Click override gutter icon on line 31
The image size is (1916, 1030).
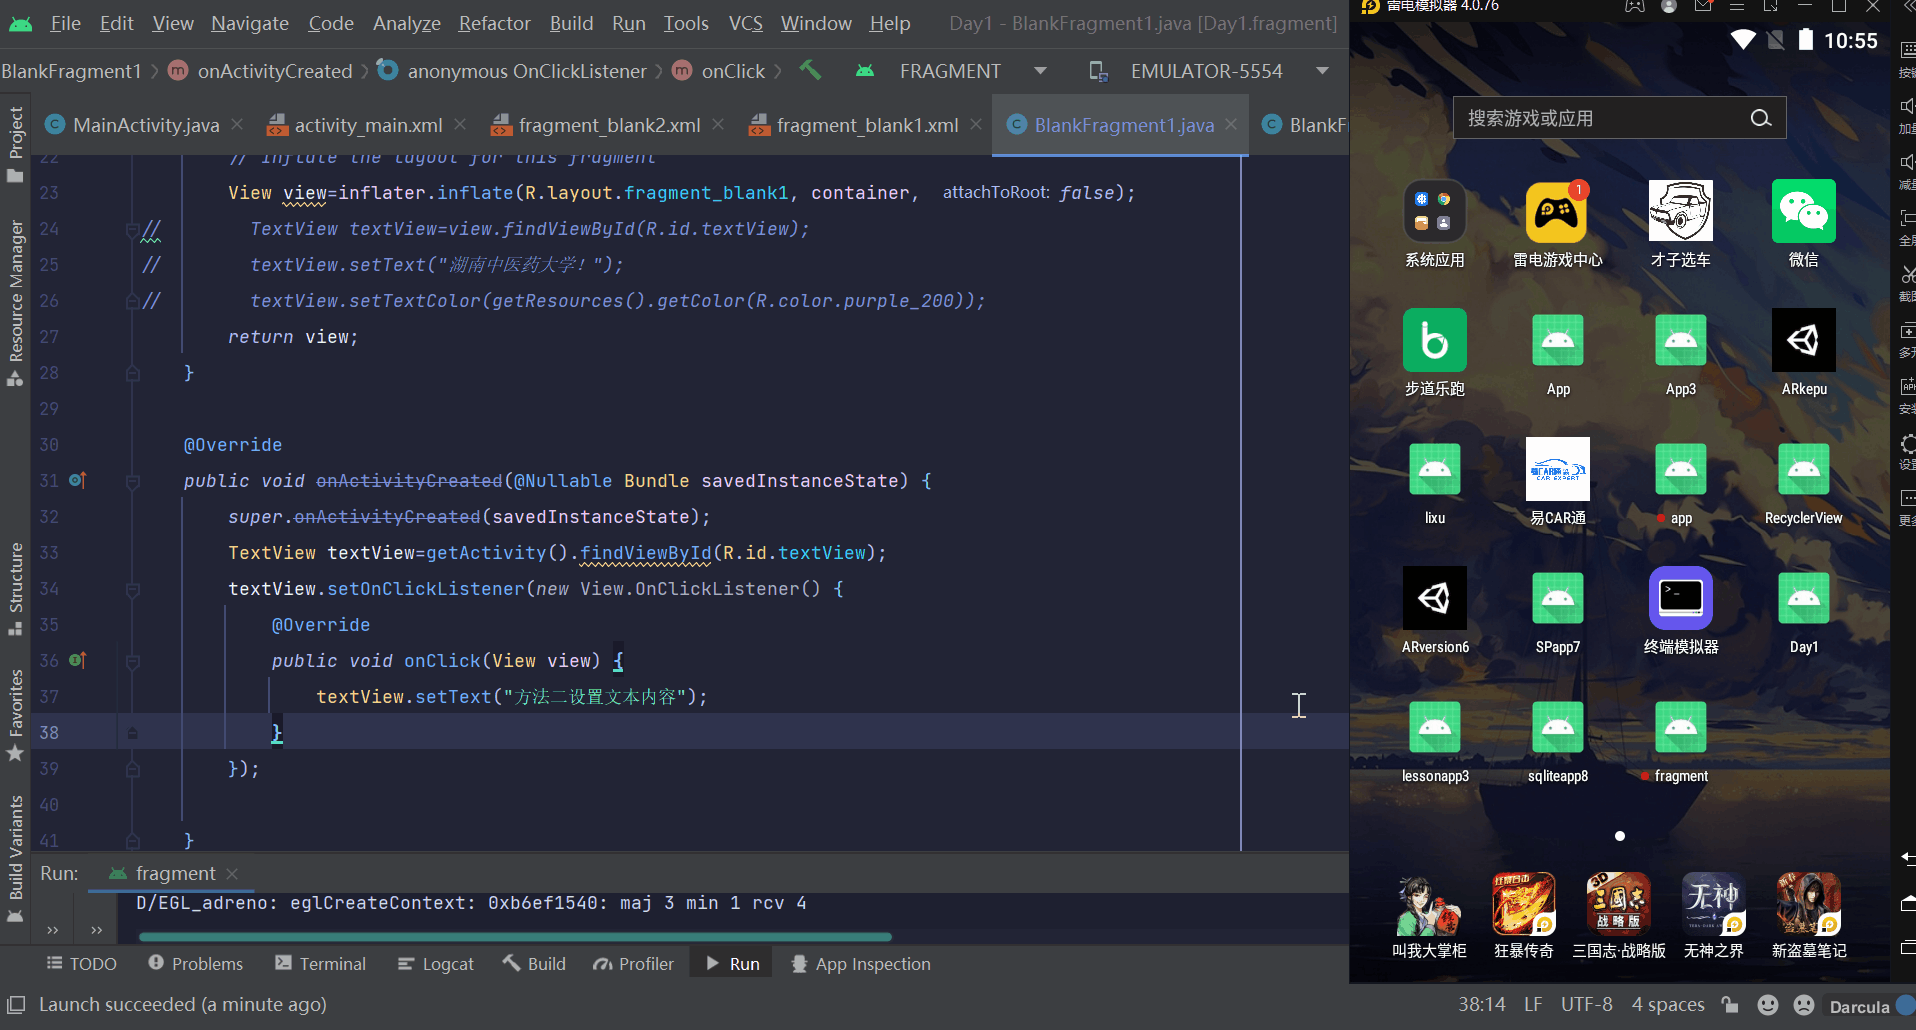78,480
